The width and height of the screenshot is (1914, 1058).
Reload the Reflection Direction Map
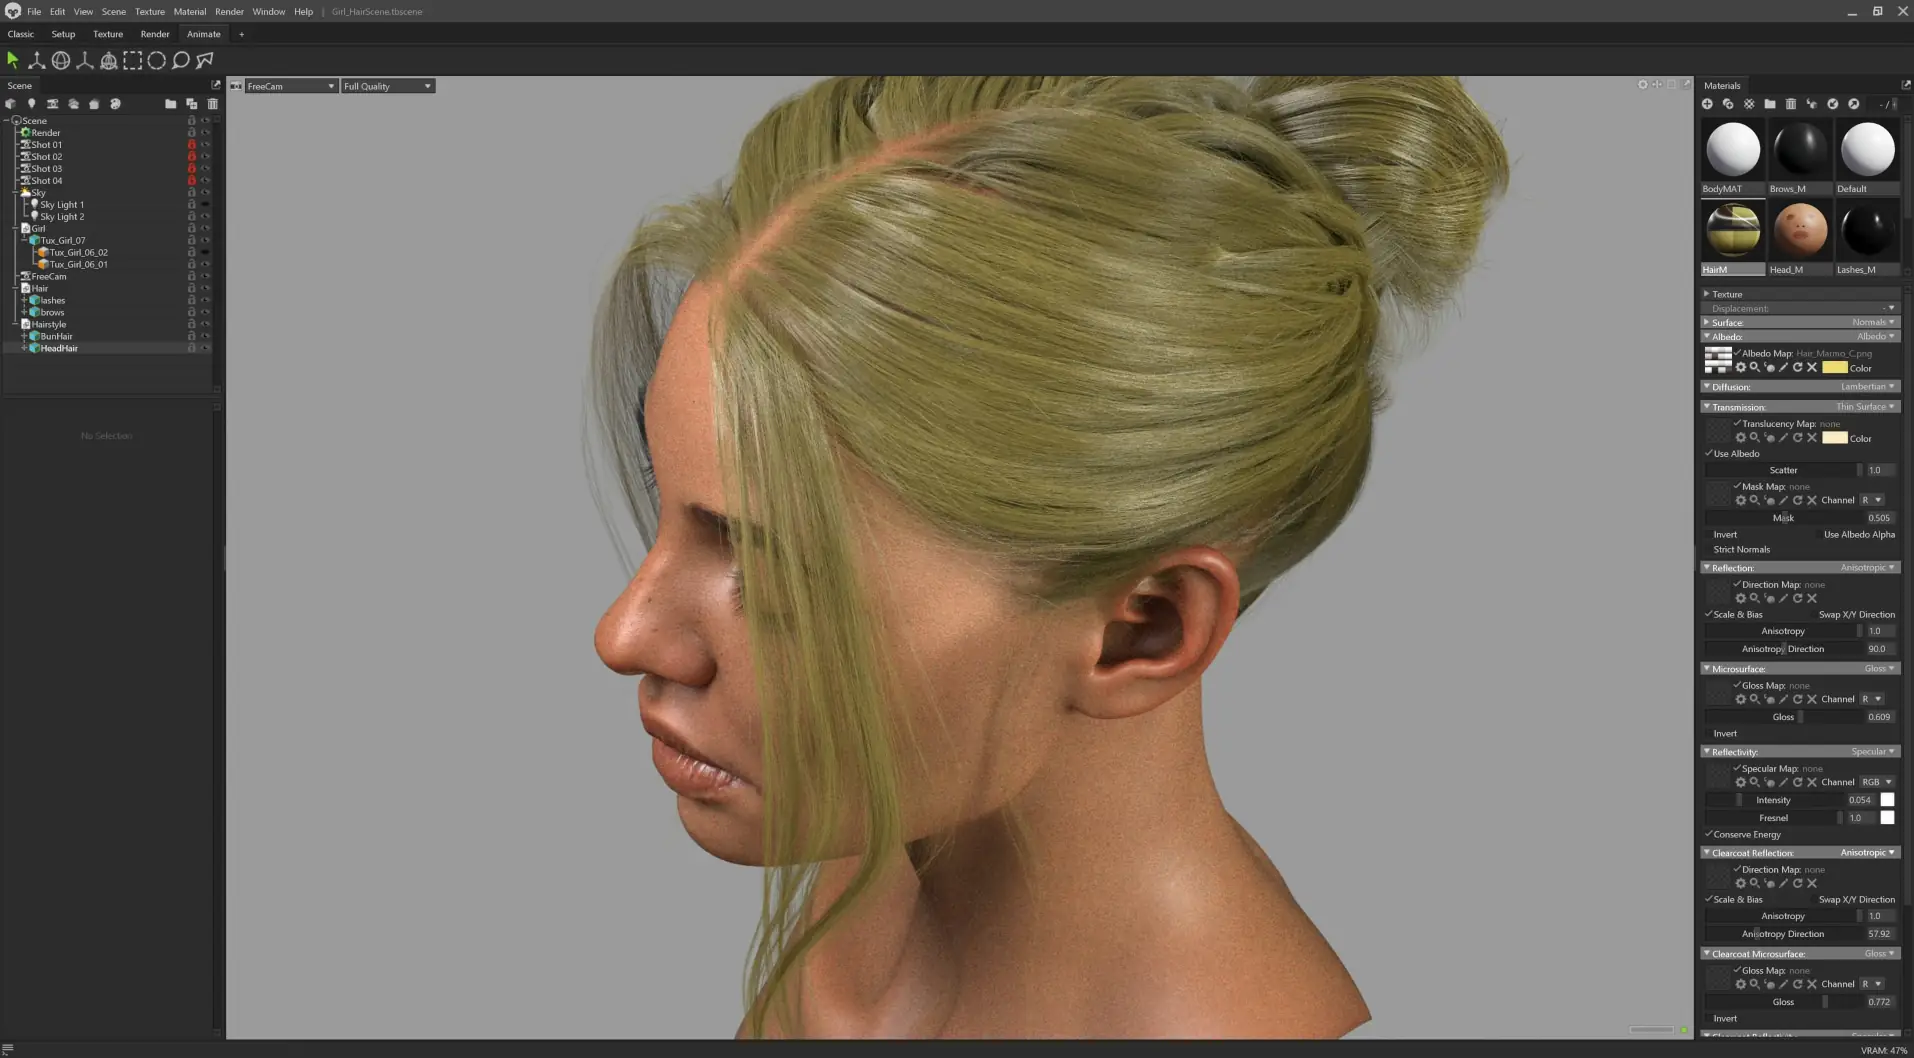[x=1797, y=598]
